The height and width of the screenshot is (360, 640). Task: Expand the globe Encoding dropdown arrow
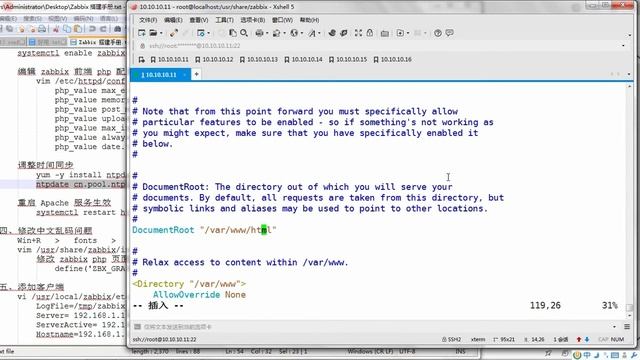click(x=302, y=33)
